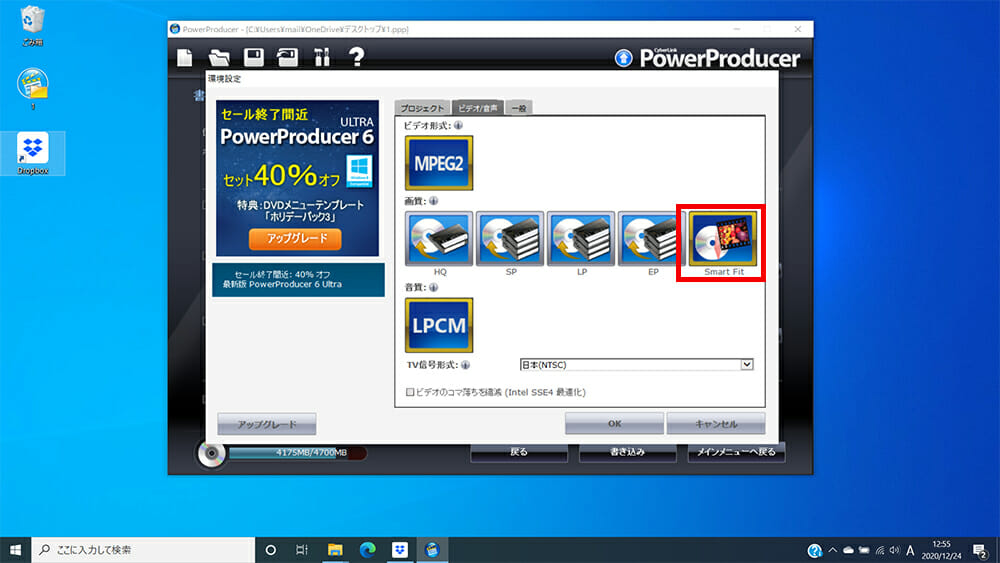Click the Windows Start button

pos(15,550)
